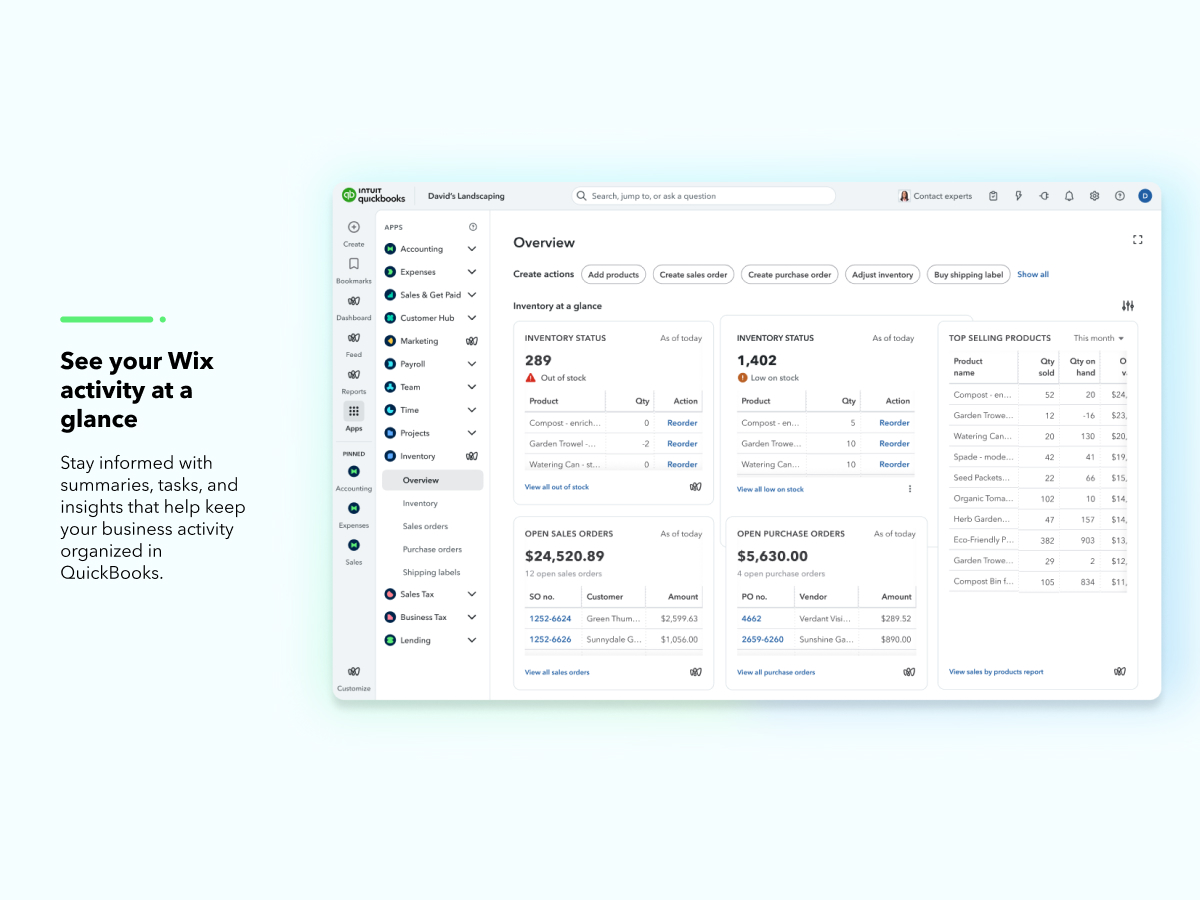Reorder Compost in Out of stock card

[x=682, y=423]
